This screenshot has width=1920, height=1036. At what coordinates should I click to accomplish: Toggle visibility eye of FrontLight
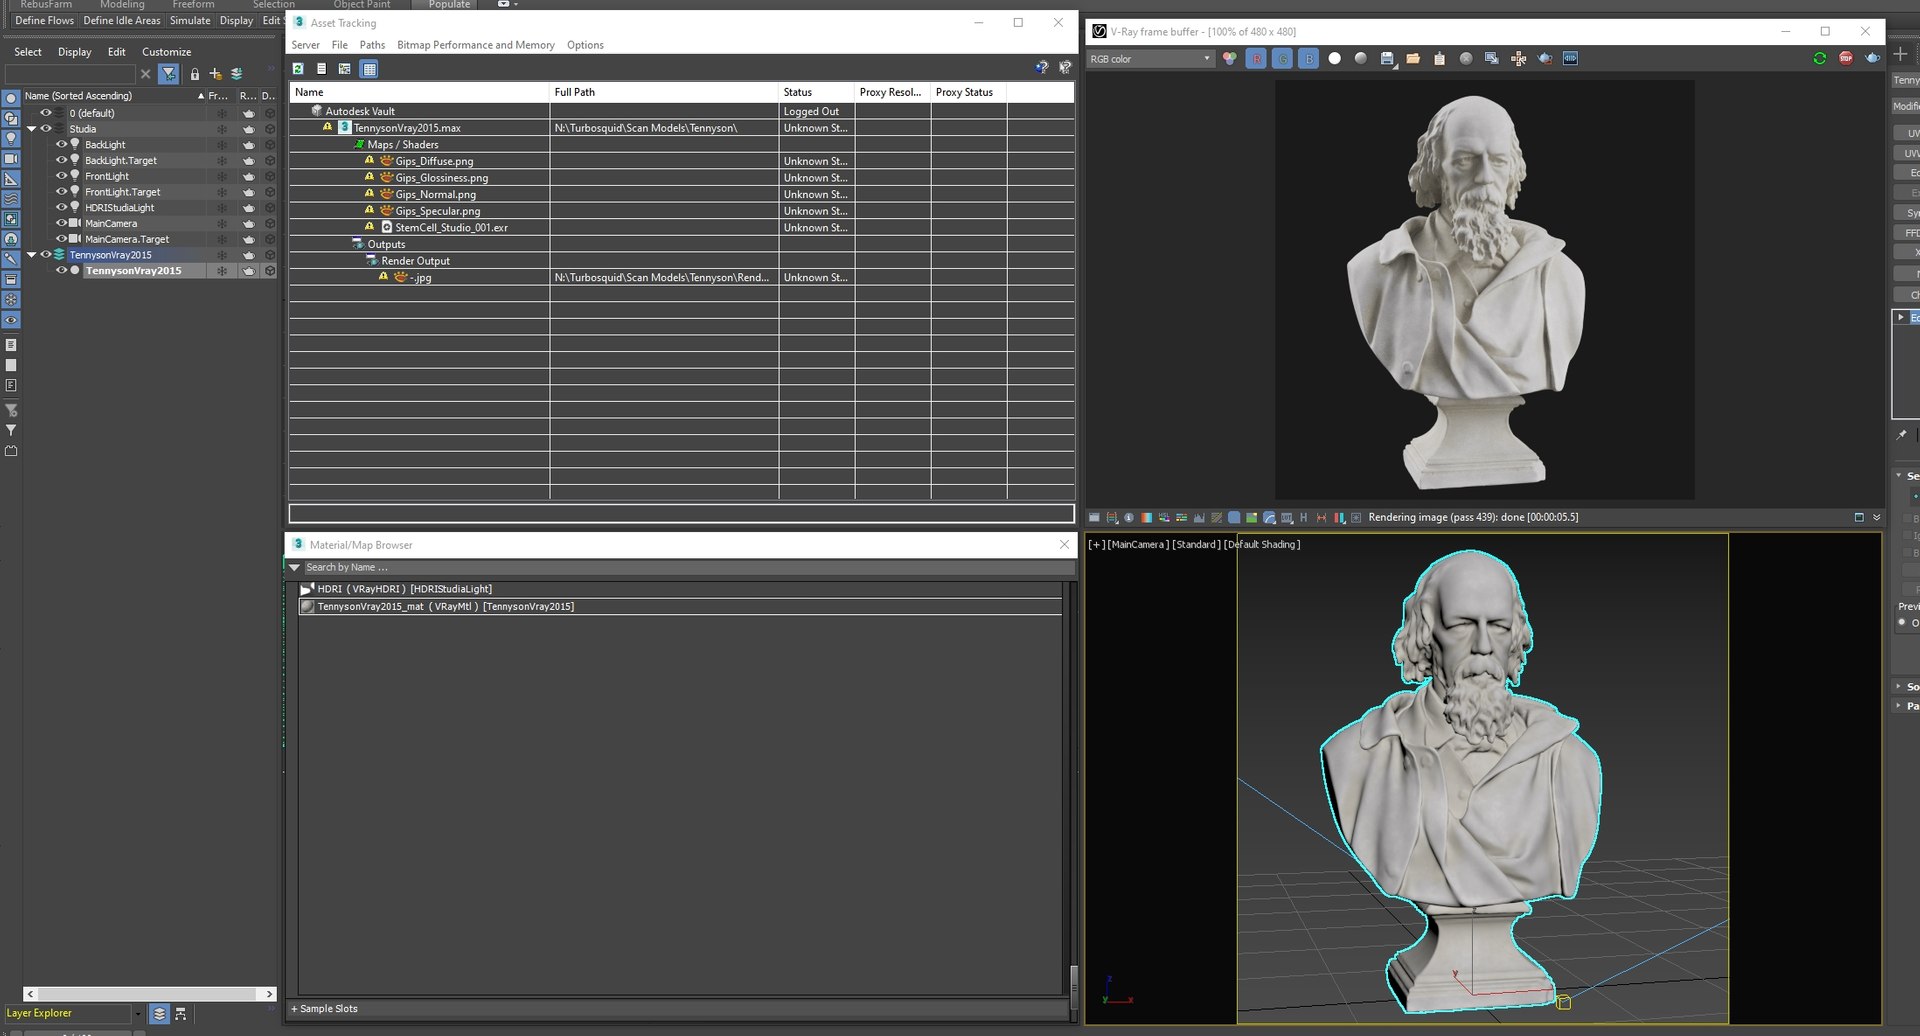[x=61, y=176]
